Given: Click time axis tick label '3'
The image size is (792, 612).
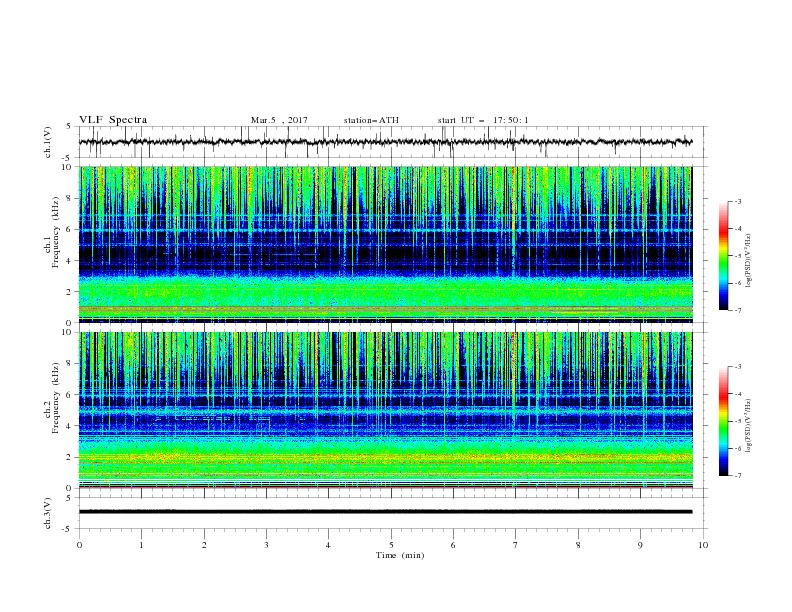Looking at the screenshot, I should (x=266, y=545).
